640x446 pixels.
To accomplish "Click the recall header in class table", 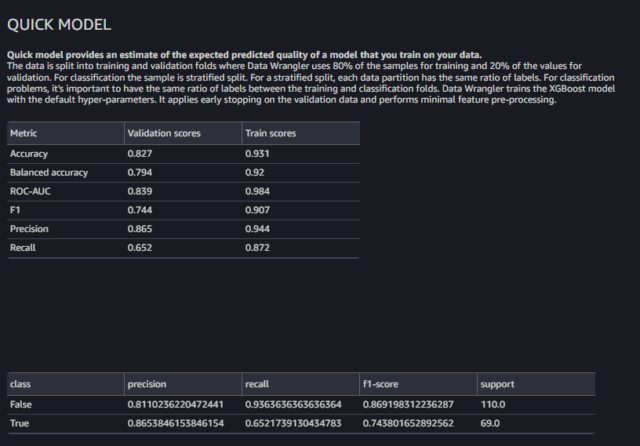I will coord(257,384).
